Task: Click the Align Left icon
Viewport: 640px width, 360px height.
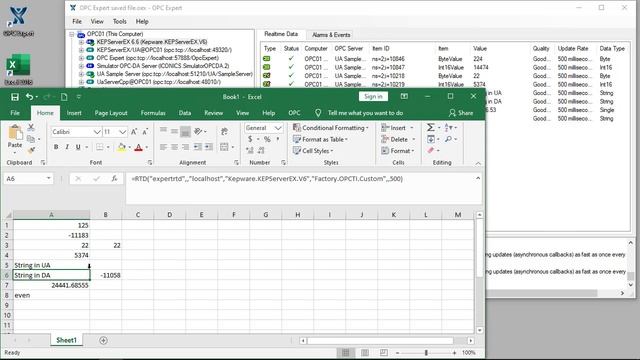Action: [x=163, y=147]
